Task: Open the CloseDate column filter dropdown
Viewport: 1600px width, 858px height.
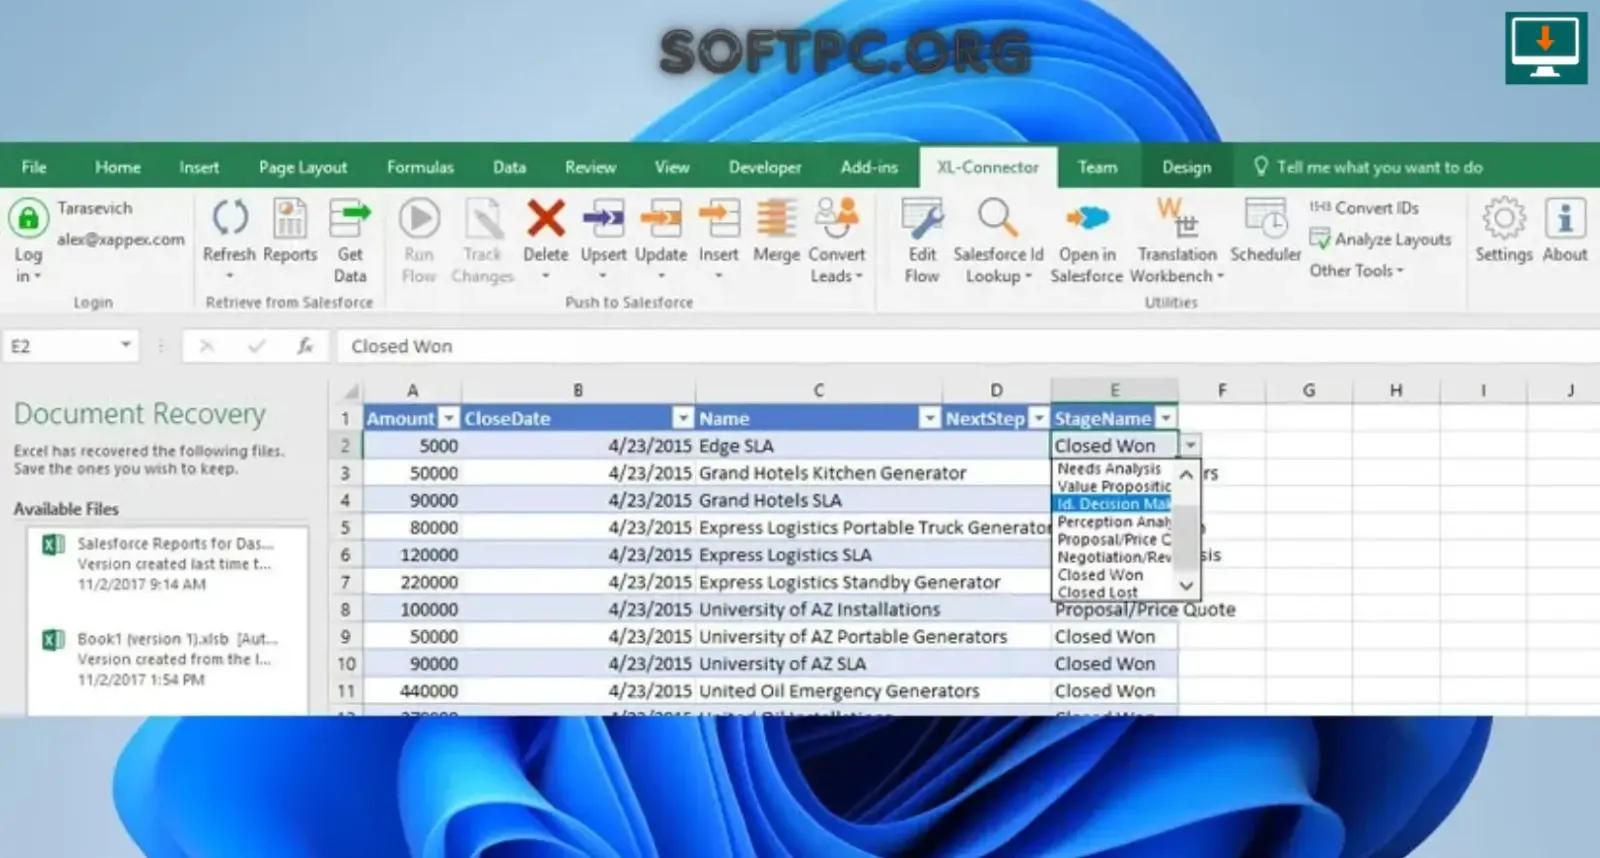Action: tap(683, 418)
